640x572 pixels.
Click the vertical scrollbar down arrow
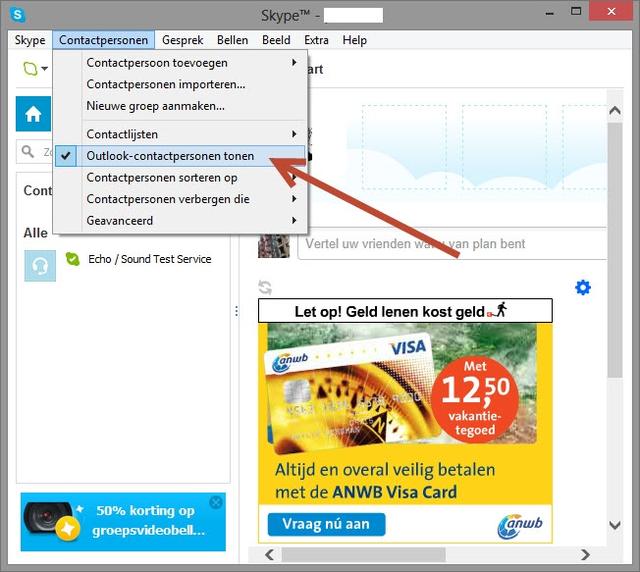coord(615,525)
